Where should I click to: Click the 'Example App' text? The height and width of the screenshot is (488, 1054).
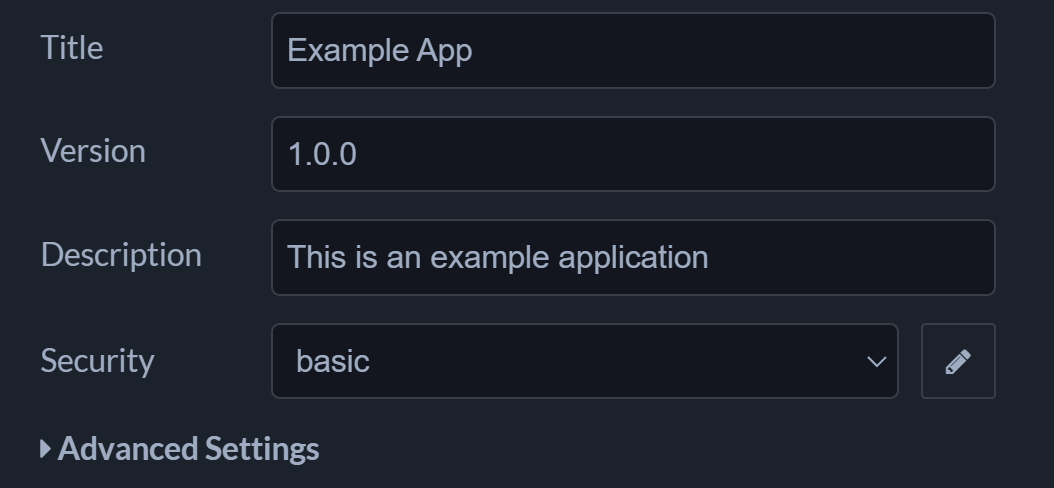click(x=379, y=51)
